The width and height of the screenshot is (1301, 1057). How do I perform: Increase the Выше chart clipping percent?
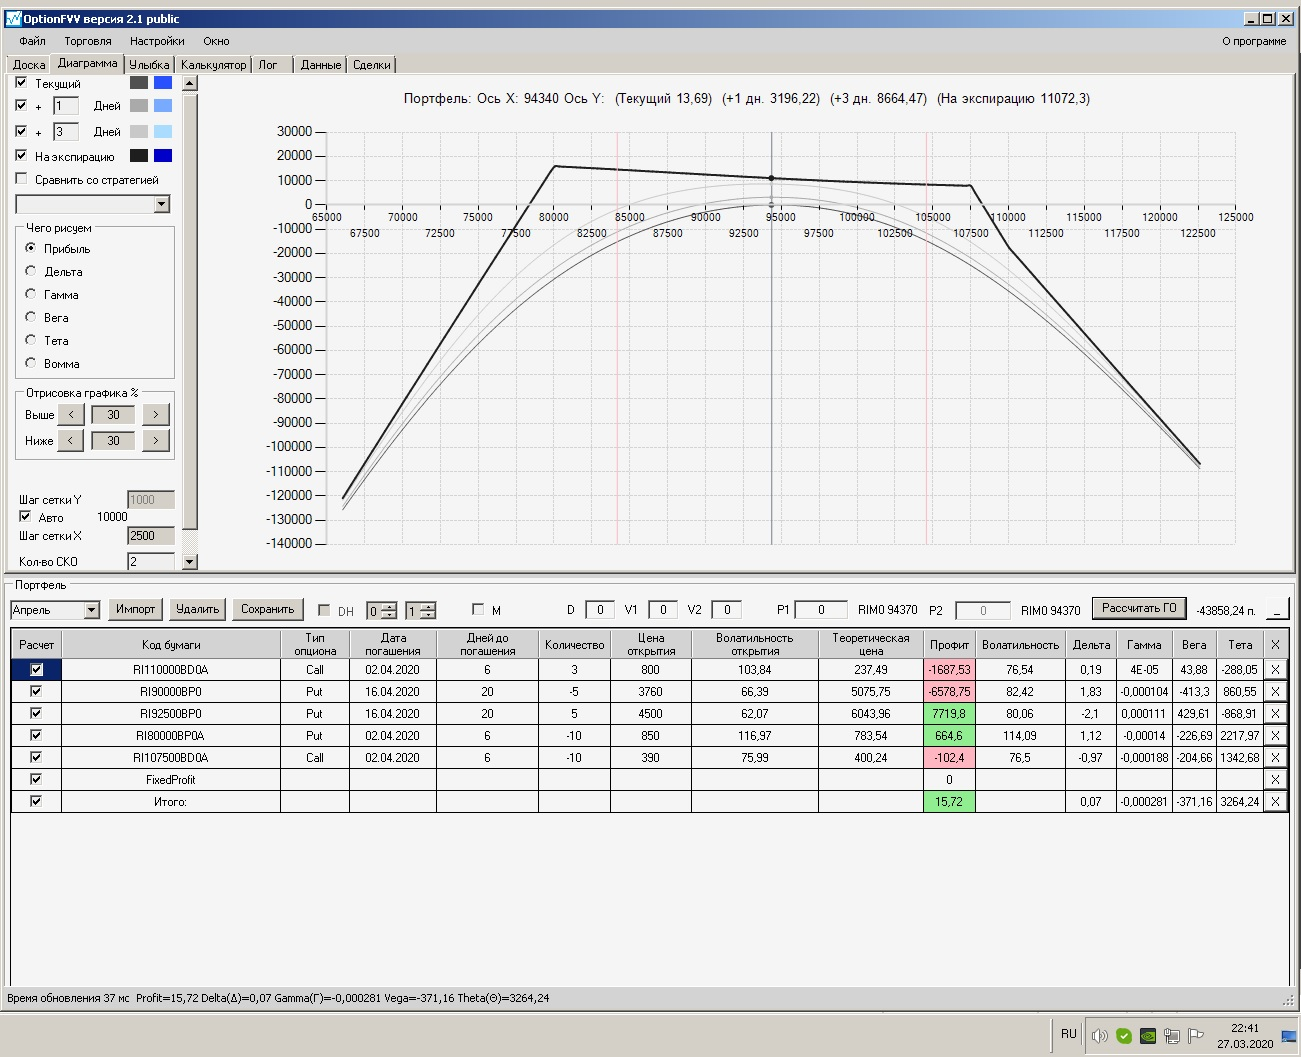click(x=156, y=414)
